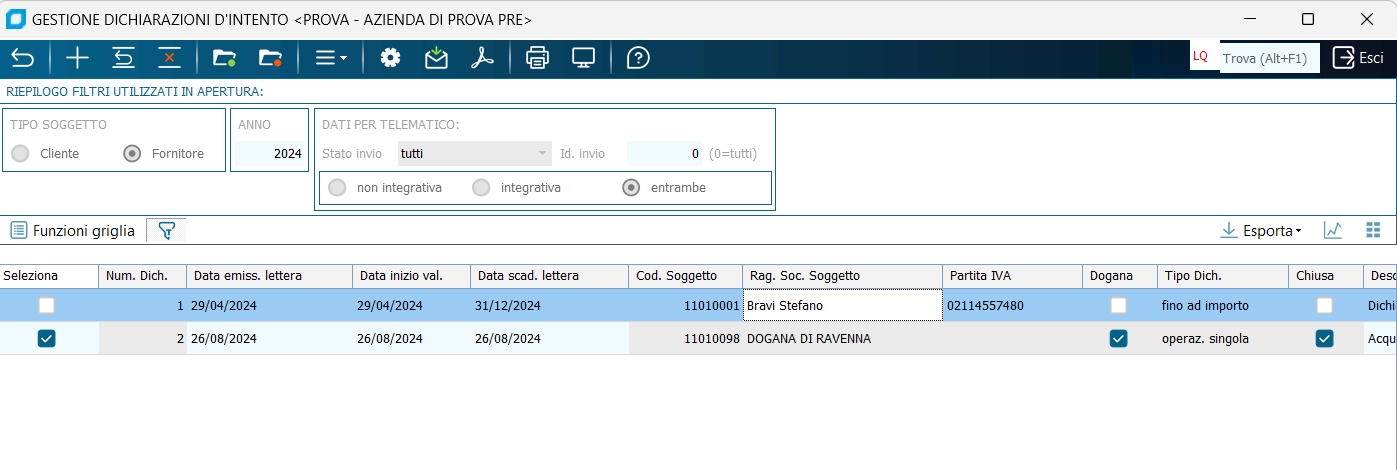This screenshot has height=470, width=1397.
Task: Click the filter funnel tab
Action: (x=167, y=230)
